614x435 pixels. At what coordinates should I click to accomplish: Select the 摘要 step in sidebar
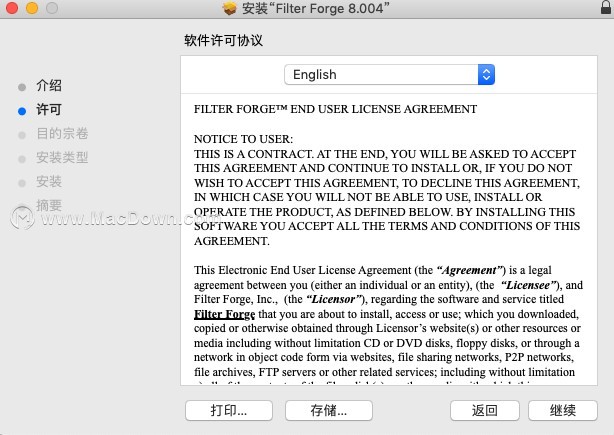49,205
